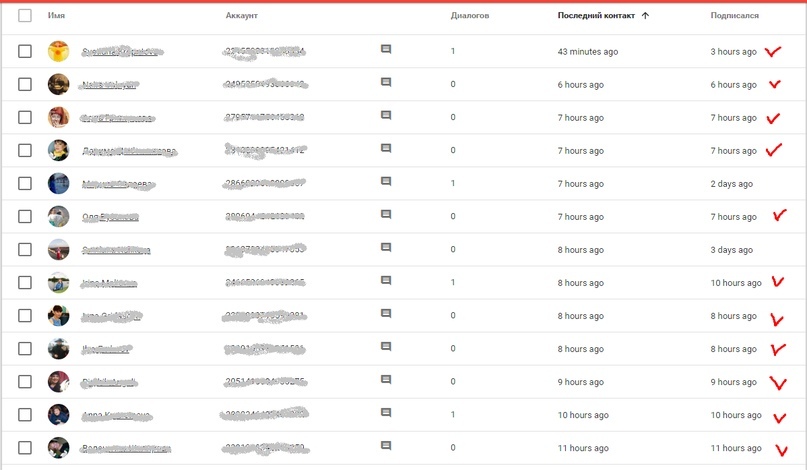This screenshot has width=807, height=470.
Task: Click the sort arrow beside Последний контакт
Action: (645, 16)
